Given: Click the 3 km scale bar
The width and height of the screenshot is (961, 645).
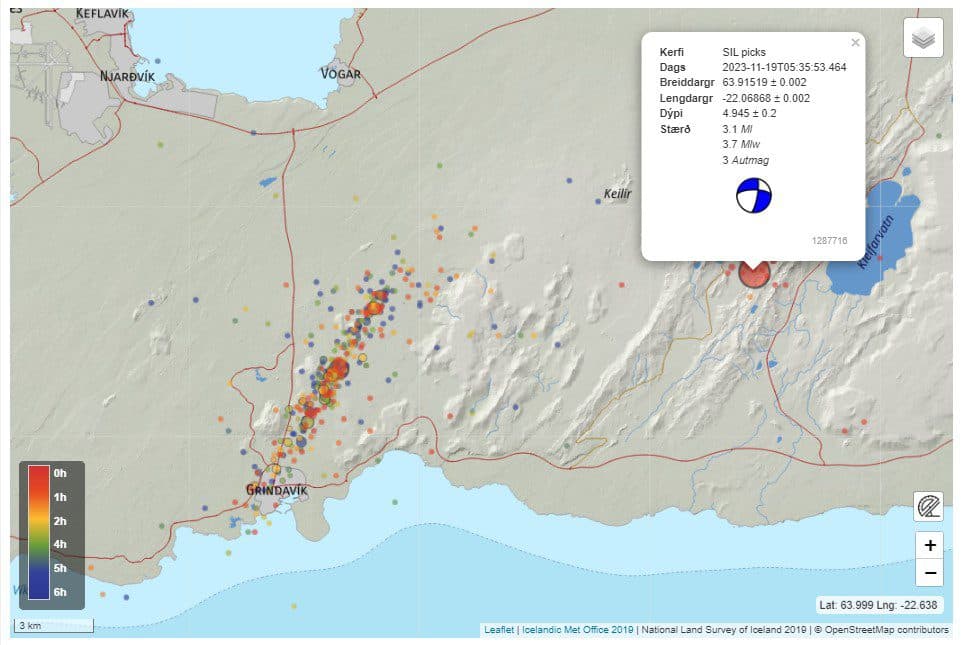Looking at the screenshot, I should point(54,626).
